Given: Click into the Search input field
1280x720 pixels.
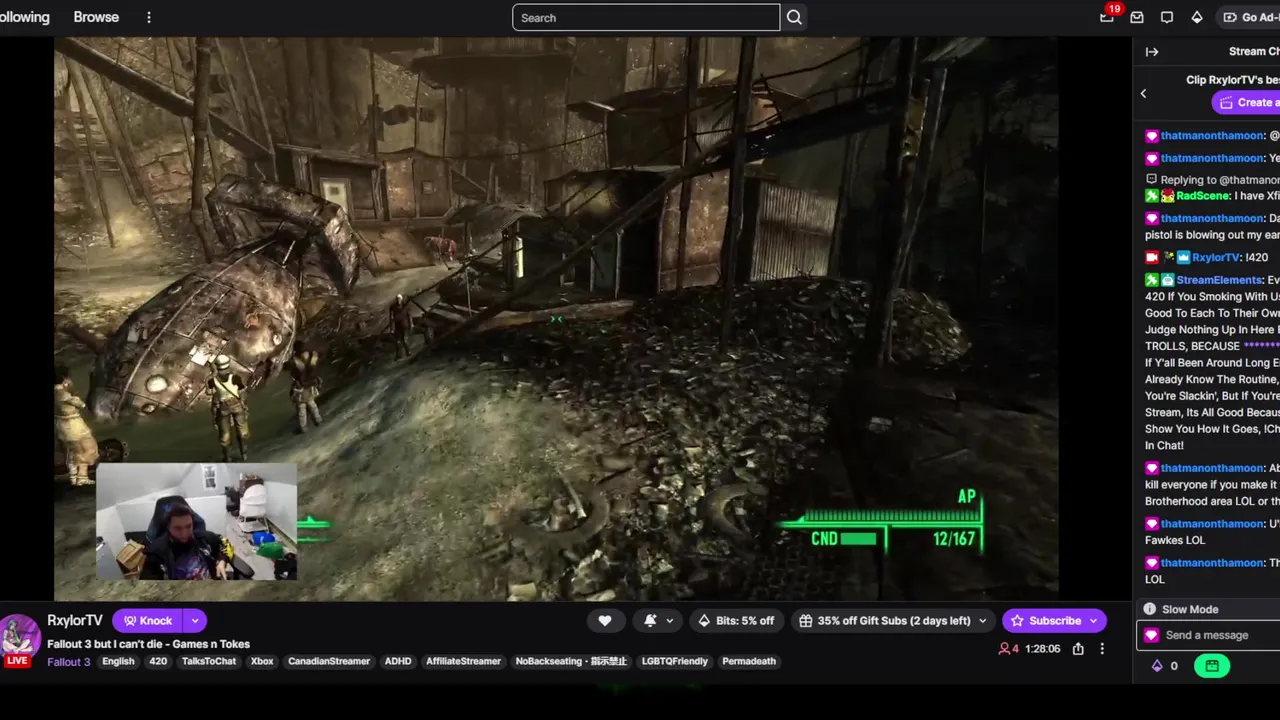Looking at the screenshot, I should point(646,17).
